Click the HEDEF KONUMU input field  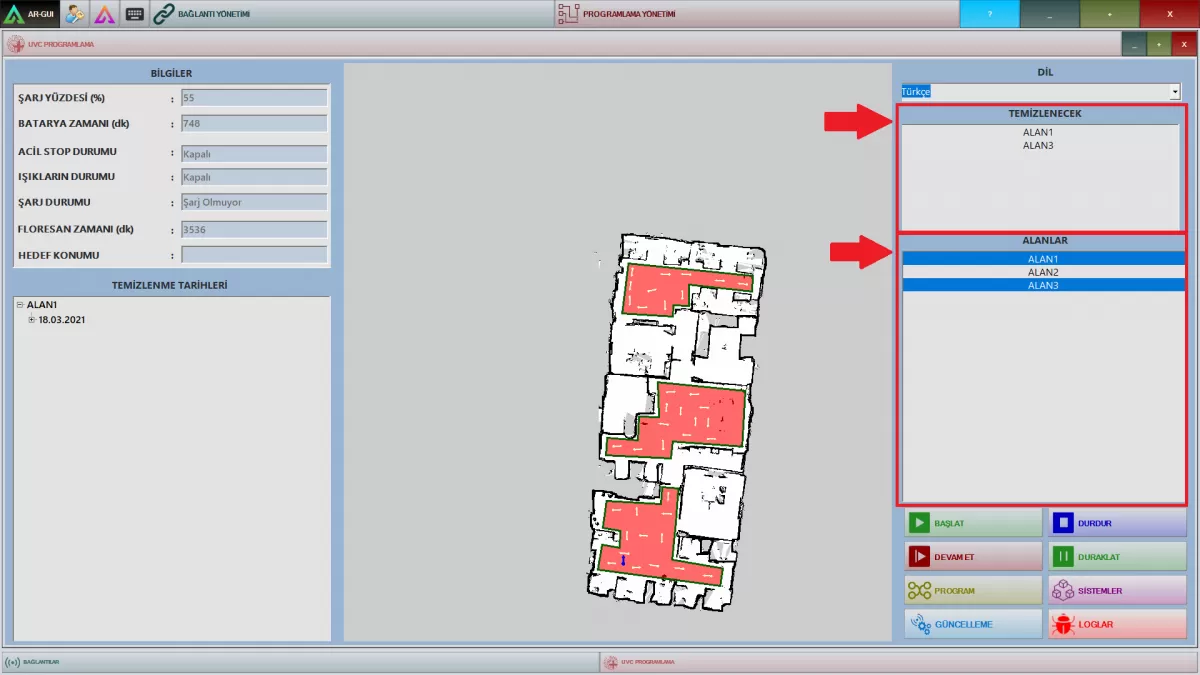point(253,255)
